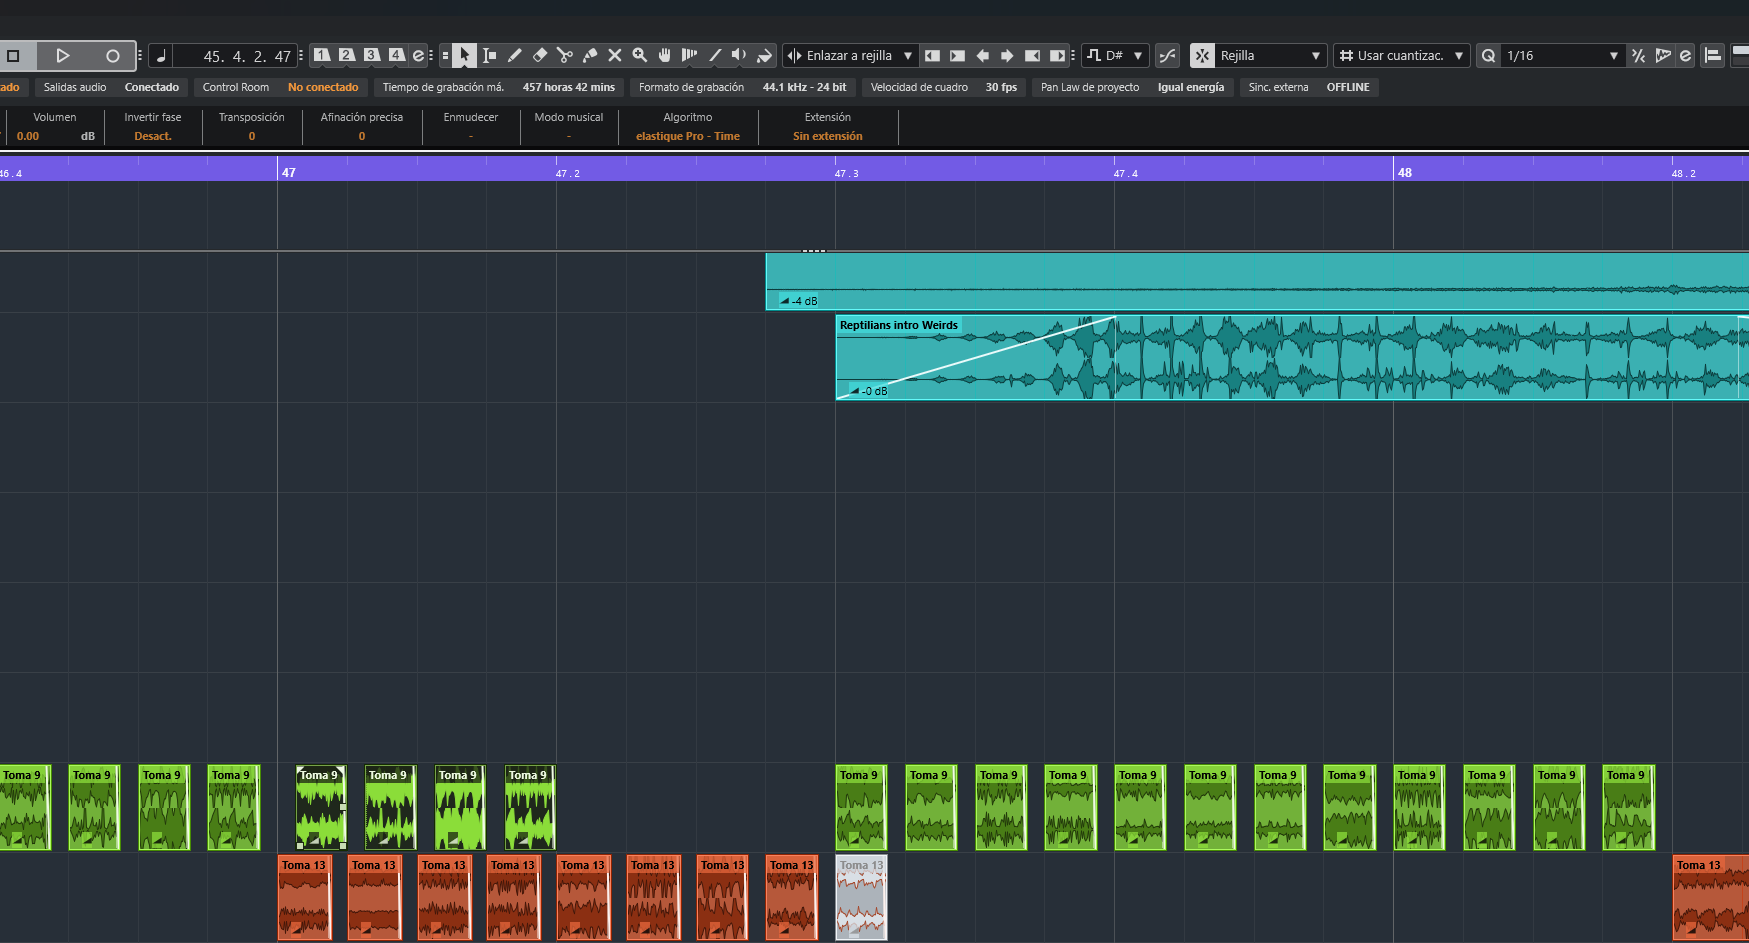
Task: Toggle the Snap on/off button
Action: coord(1202,56)
